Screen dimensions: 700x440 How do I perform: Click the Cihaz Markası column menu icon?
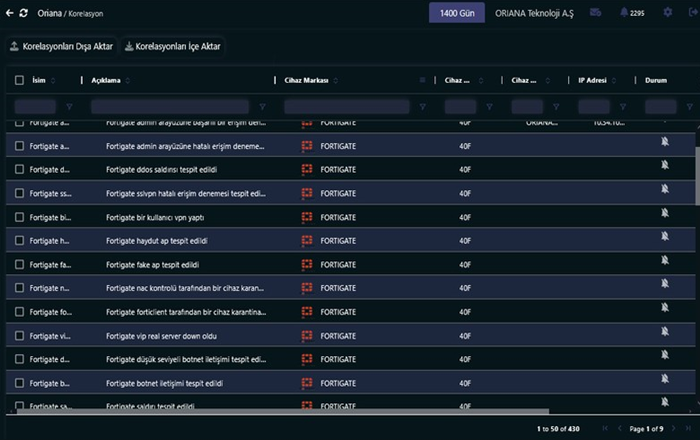[422, 80]
